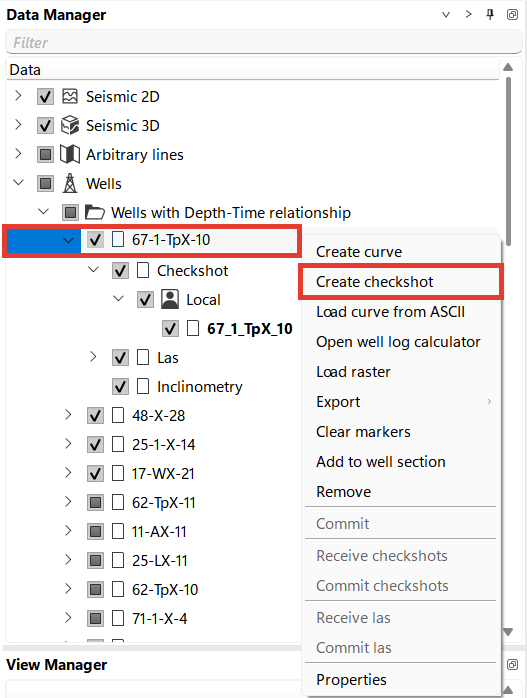Image resolution: width=527 pixels, height=698 pixels.
Task: Choose Properties in the context menu
Action: coord(351,680)
